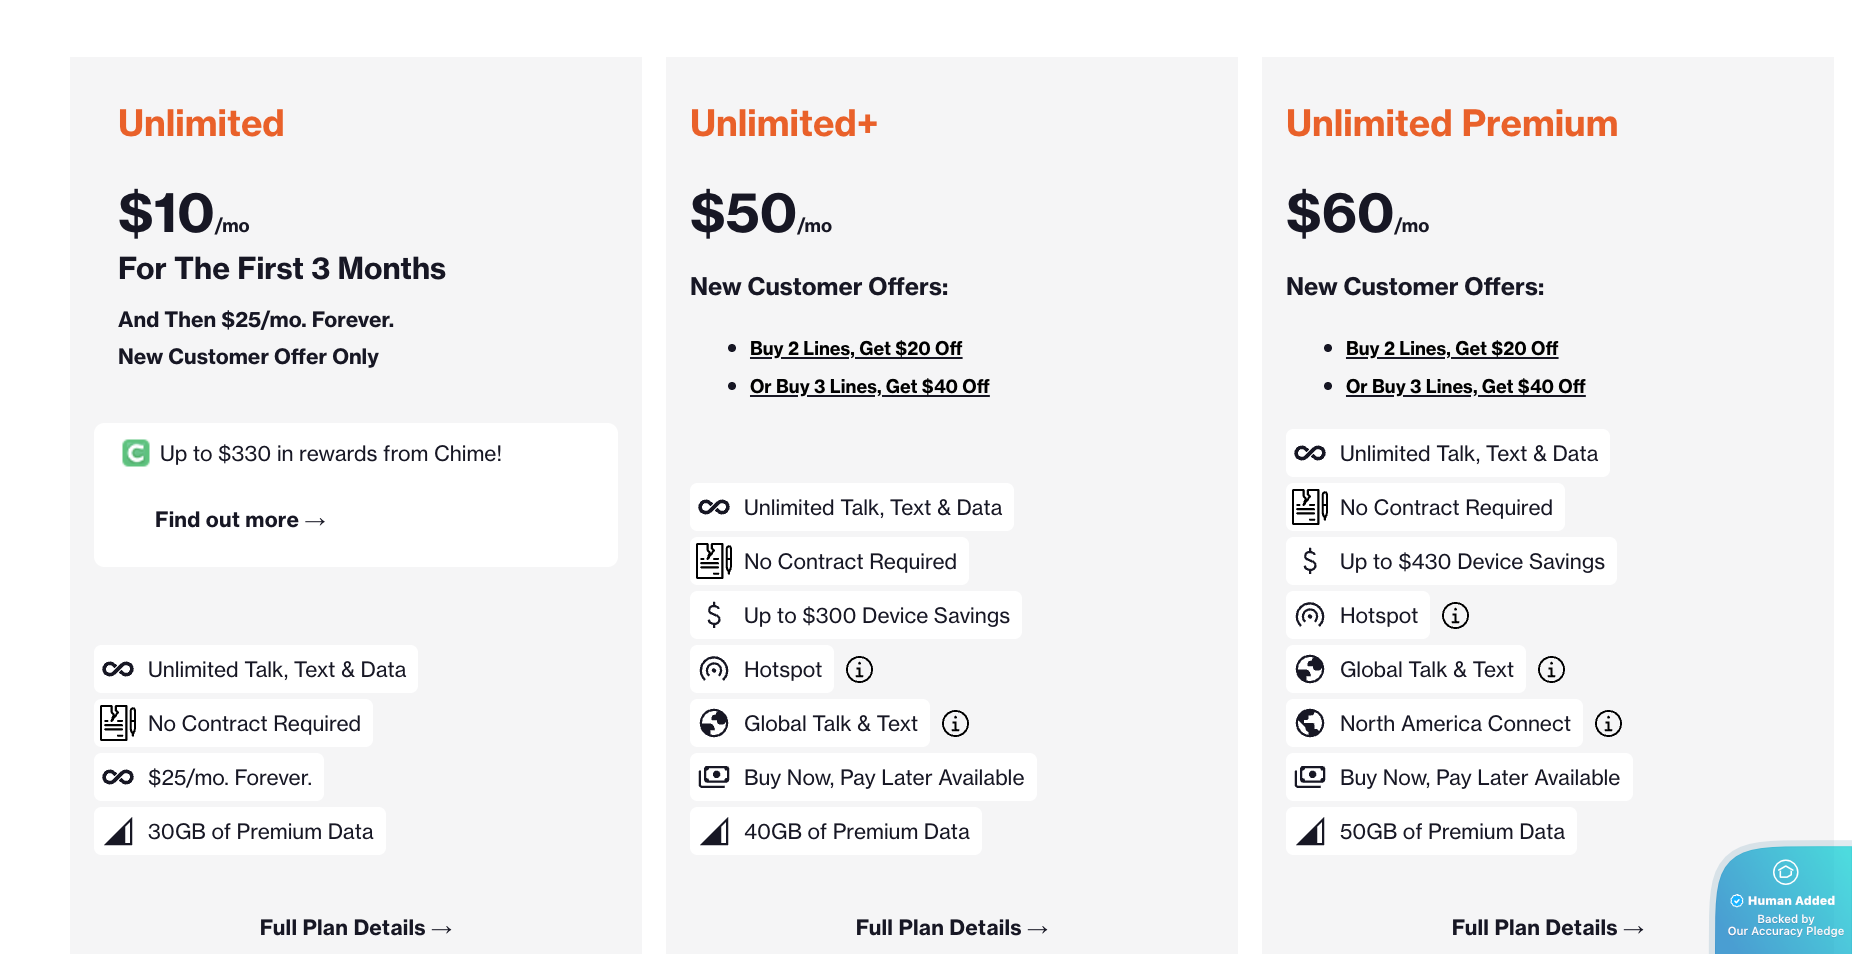Screen dimensions: 1852x954
Task: Open Full Plan Details for Unlimited+ plan
Action: (951, 928)
